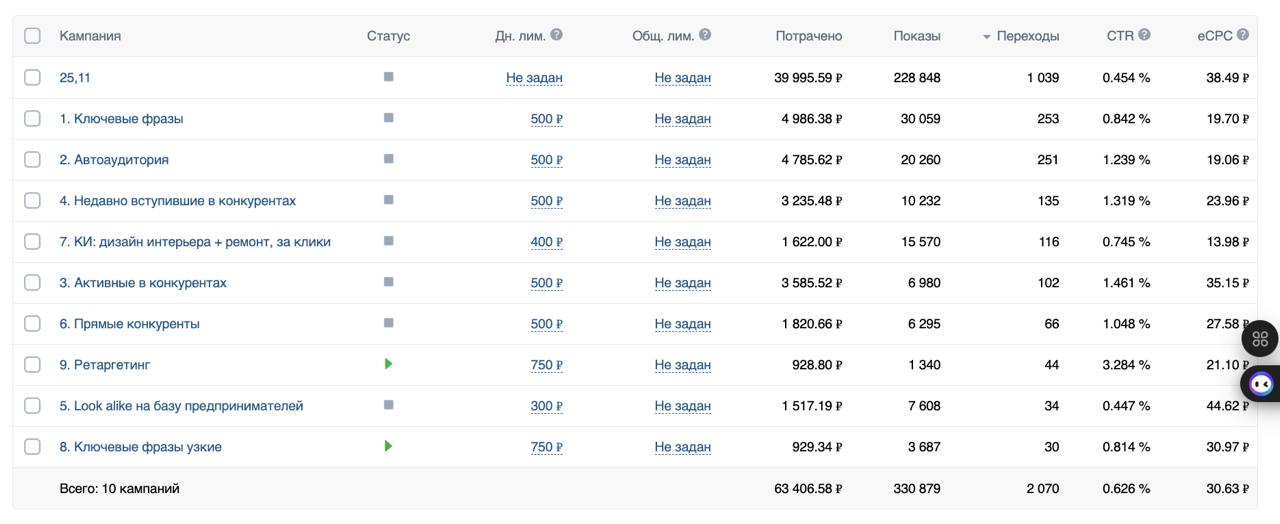This screenshot has height=524, width=1280.
Task: Edit 300 ₽ daily limit for 5. Look alike
Action: 547,405
